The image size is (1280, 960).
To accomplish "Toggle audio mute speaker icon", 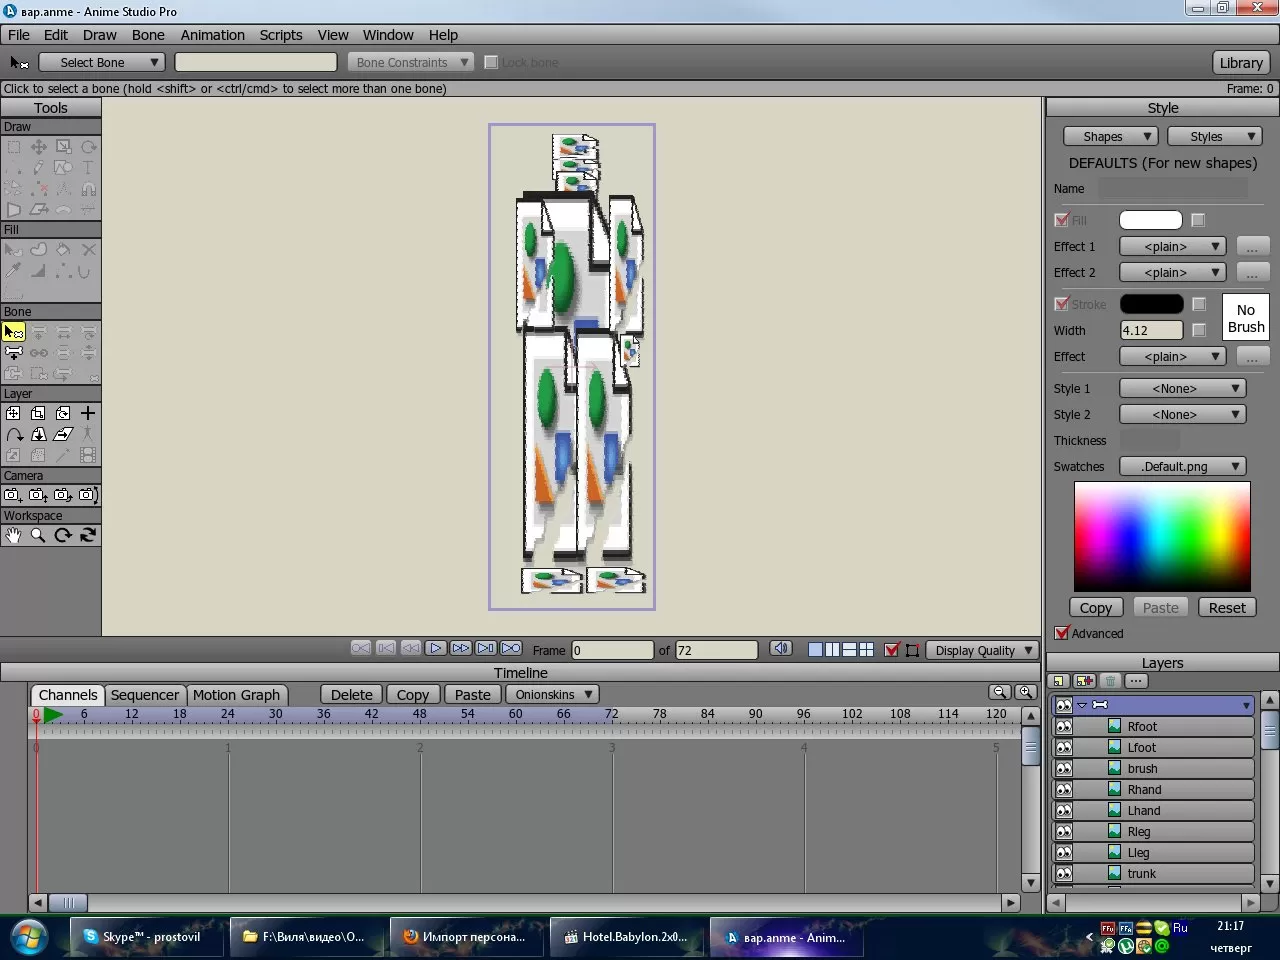I will point(781,649).
